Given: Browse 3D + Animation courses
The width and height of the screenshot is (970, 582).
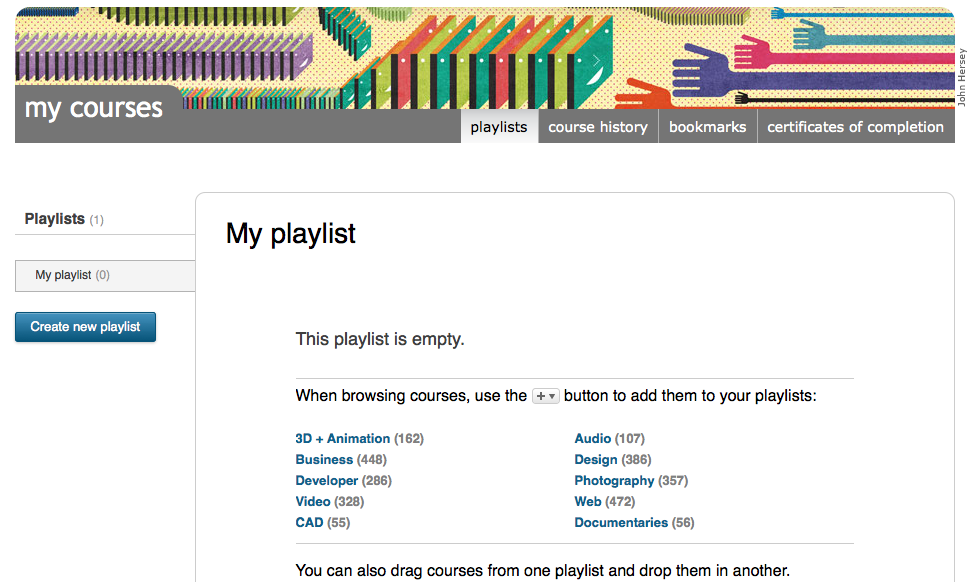Looking at the screenshot, I should [x=342, y=439].
